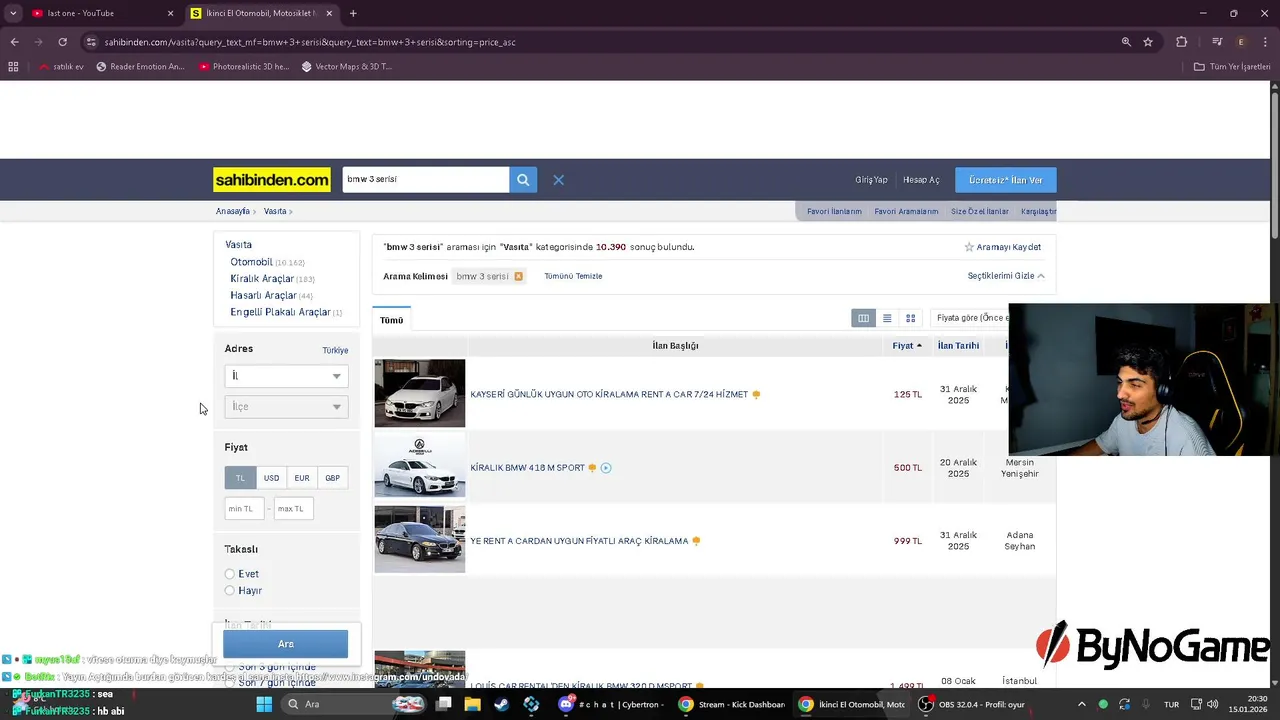Viewport: 1280px width, 720px height.
Task: Open the Fiyata göre sorting dropdown
Action: point(970,318)
